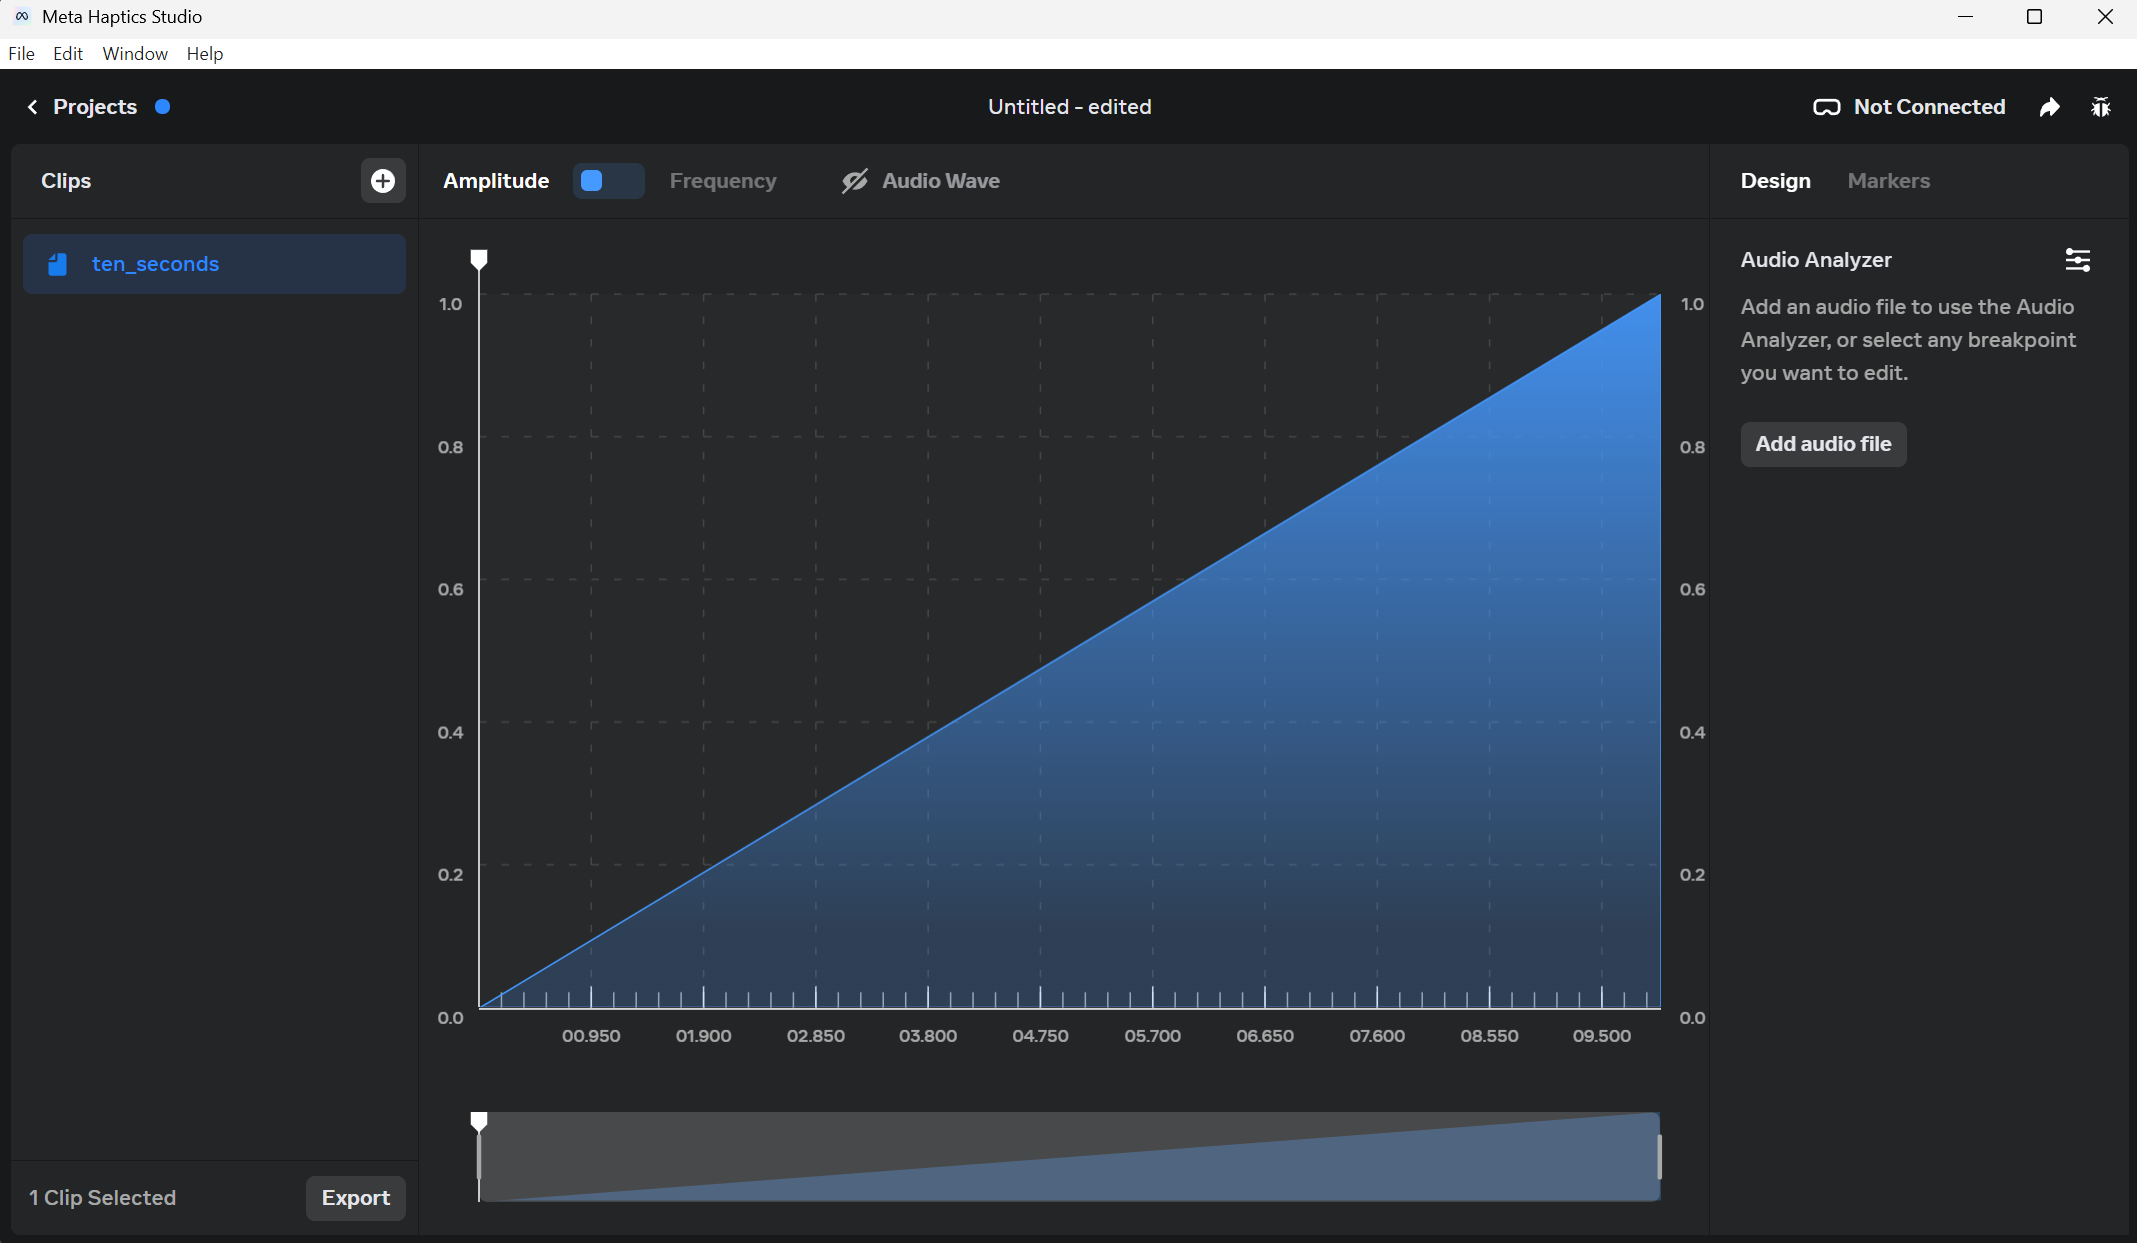Click the Audio Wave label
Viewport: 2137px width, 1243px height.
click(x=941, y=181)
